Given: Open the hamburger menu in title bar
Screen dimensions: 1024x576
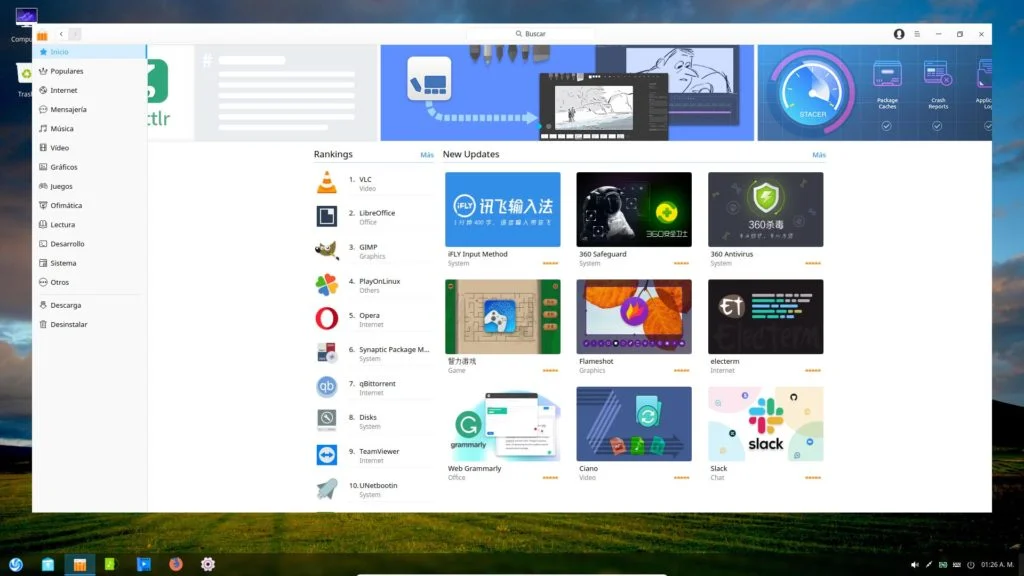Looking at the screenshot, I should click(x=917, y=34).
